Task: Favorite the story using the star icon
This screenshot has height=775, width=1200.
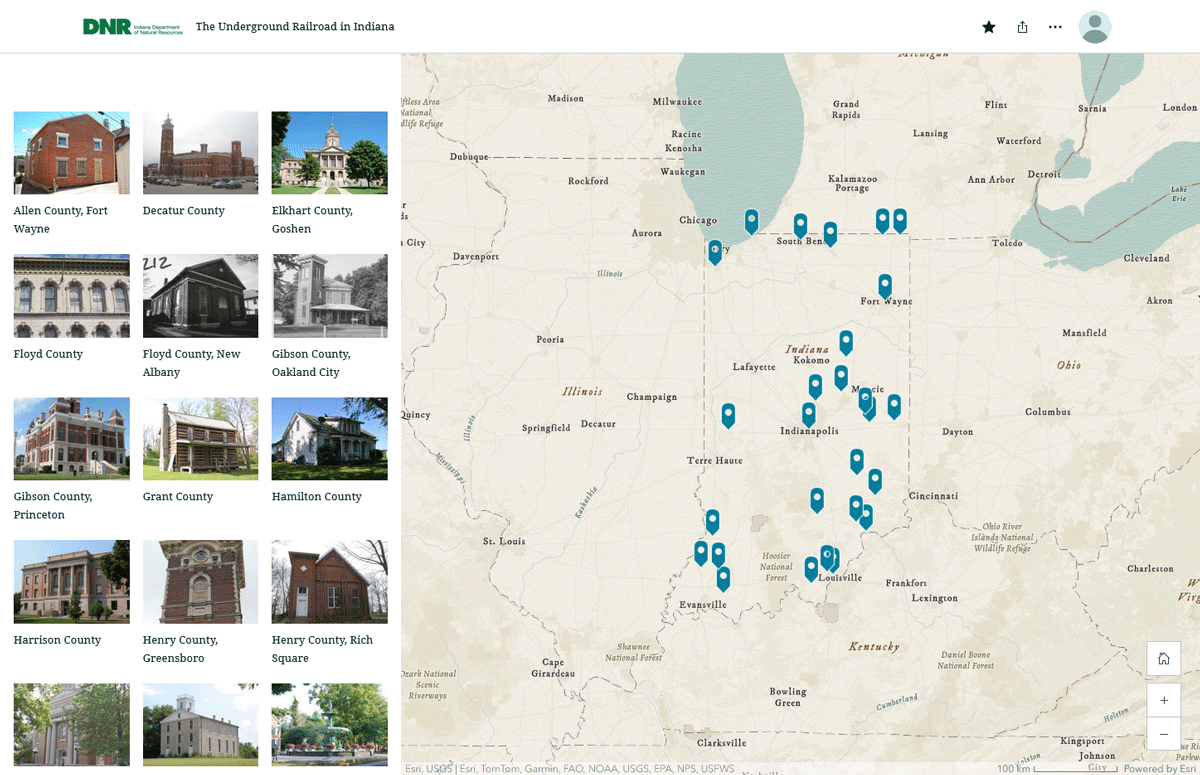Action: [988, 27]
